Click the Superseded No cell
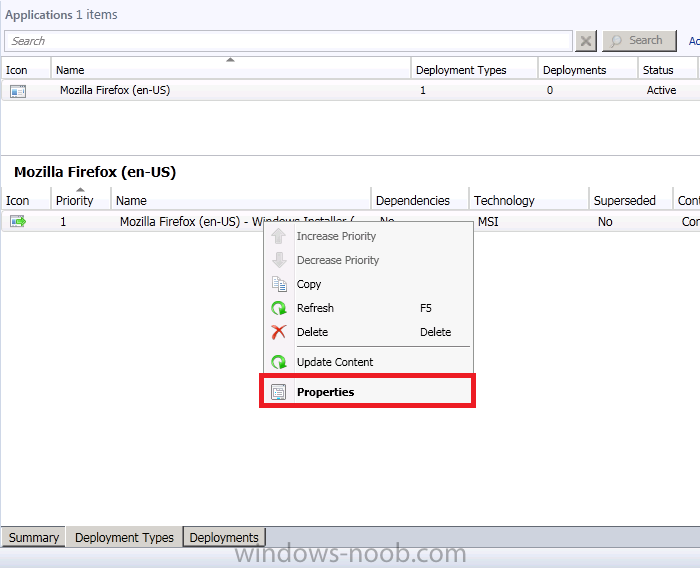 [x=605, y=221]
